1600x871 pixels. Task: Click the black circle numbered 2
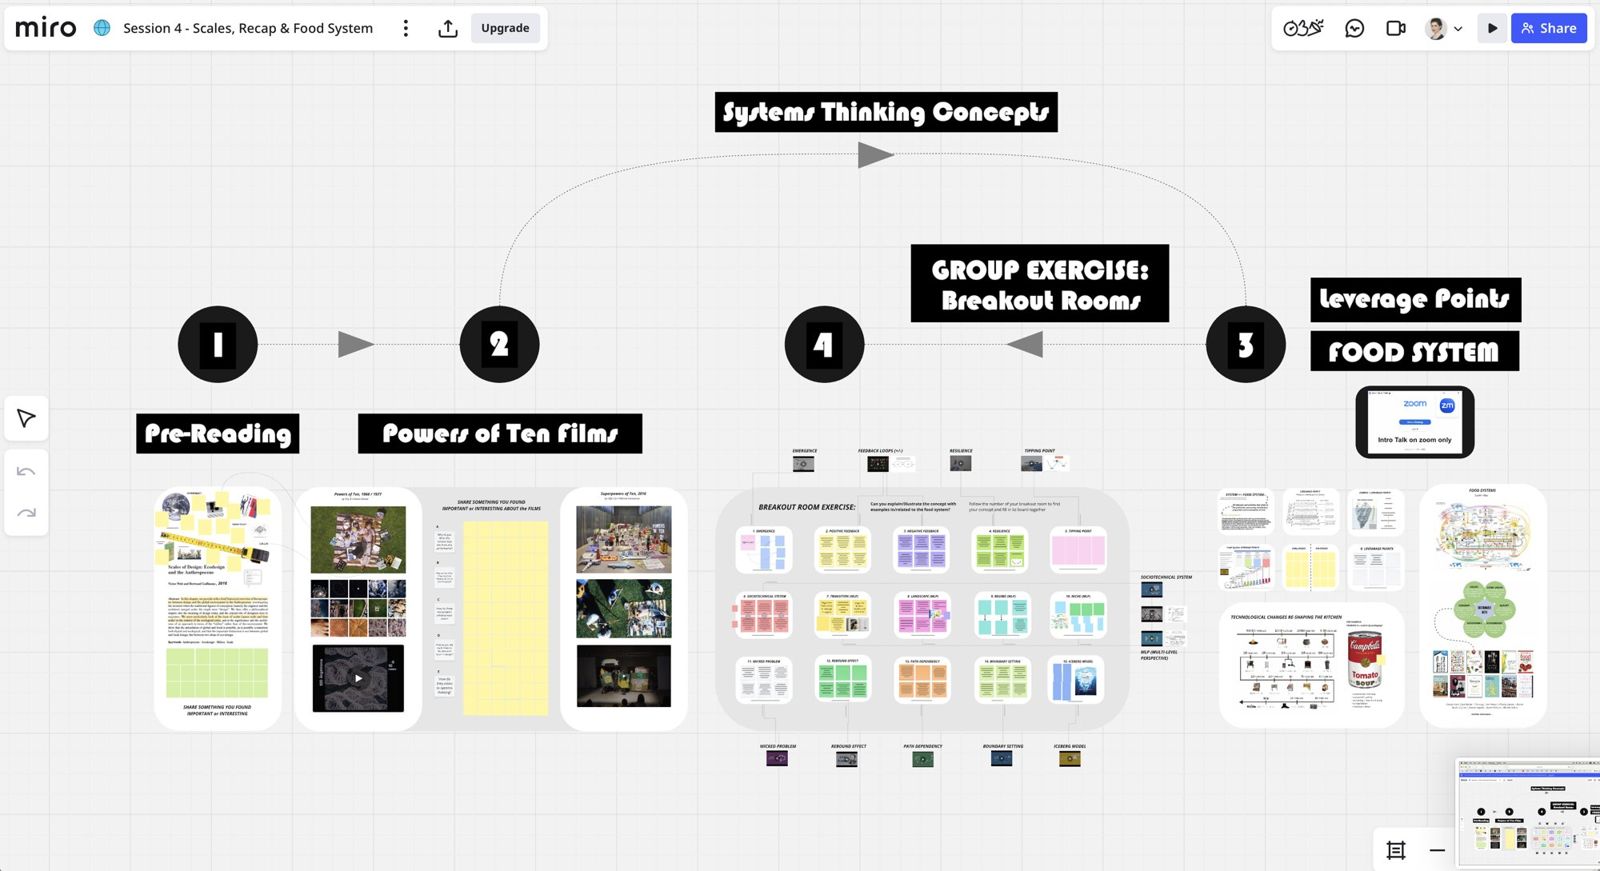point(500,344)
